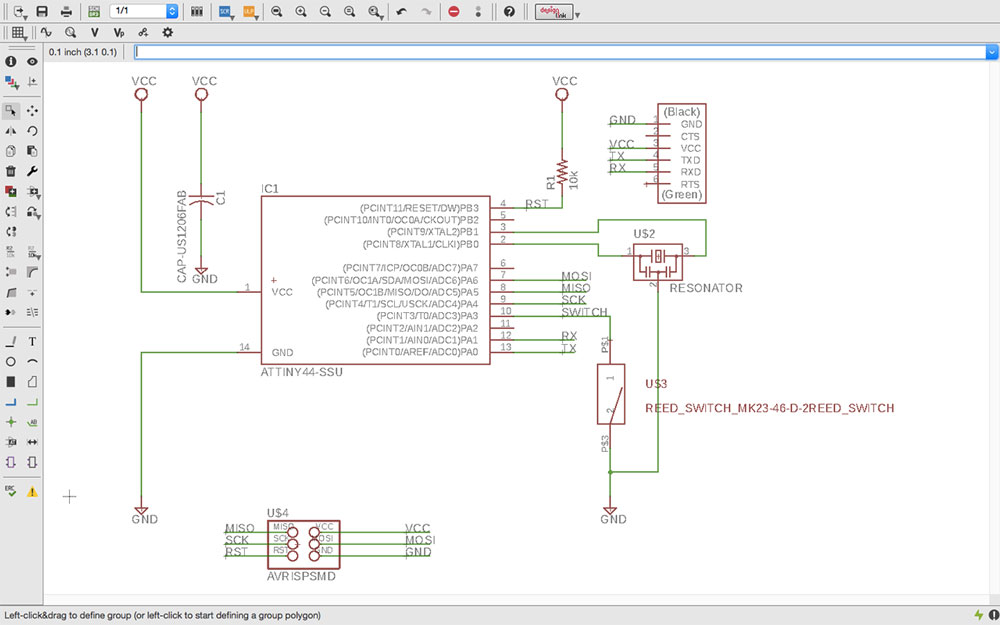Click the Change wrench tool
Viewport: 1000px width, 625px height.
coord(33,171)
